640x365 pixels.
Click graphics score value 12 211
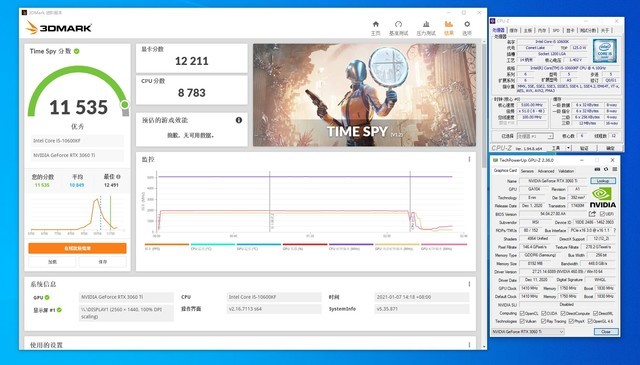coord(191,61)
